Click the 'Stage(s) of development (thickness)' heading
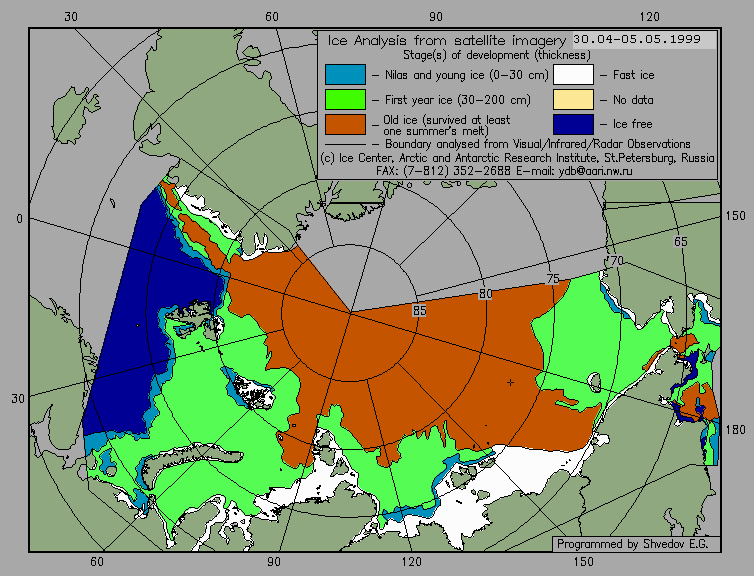Screen dimensions: 754x576 click(x=497, y=55)
